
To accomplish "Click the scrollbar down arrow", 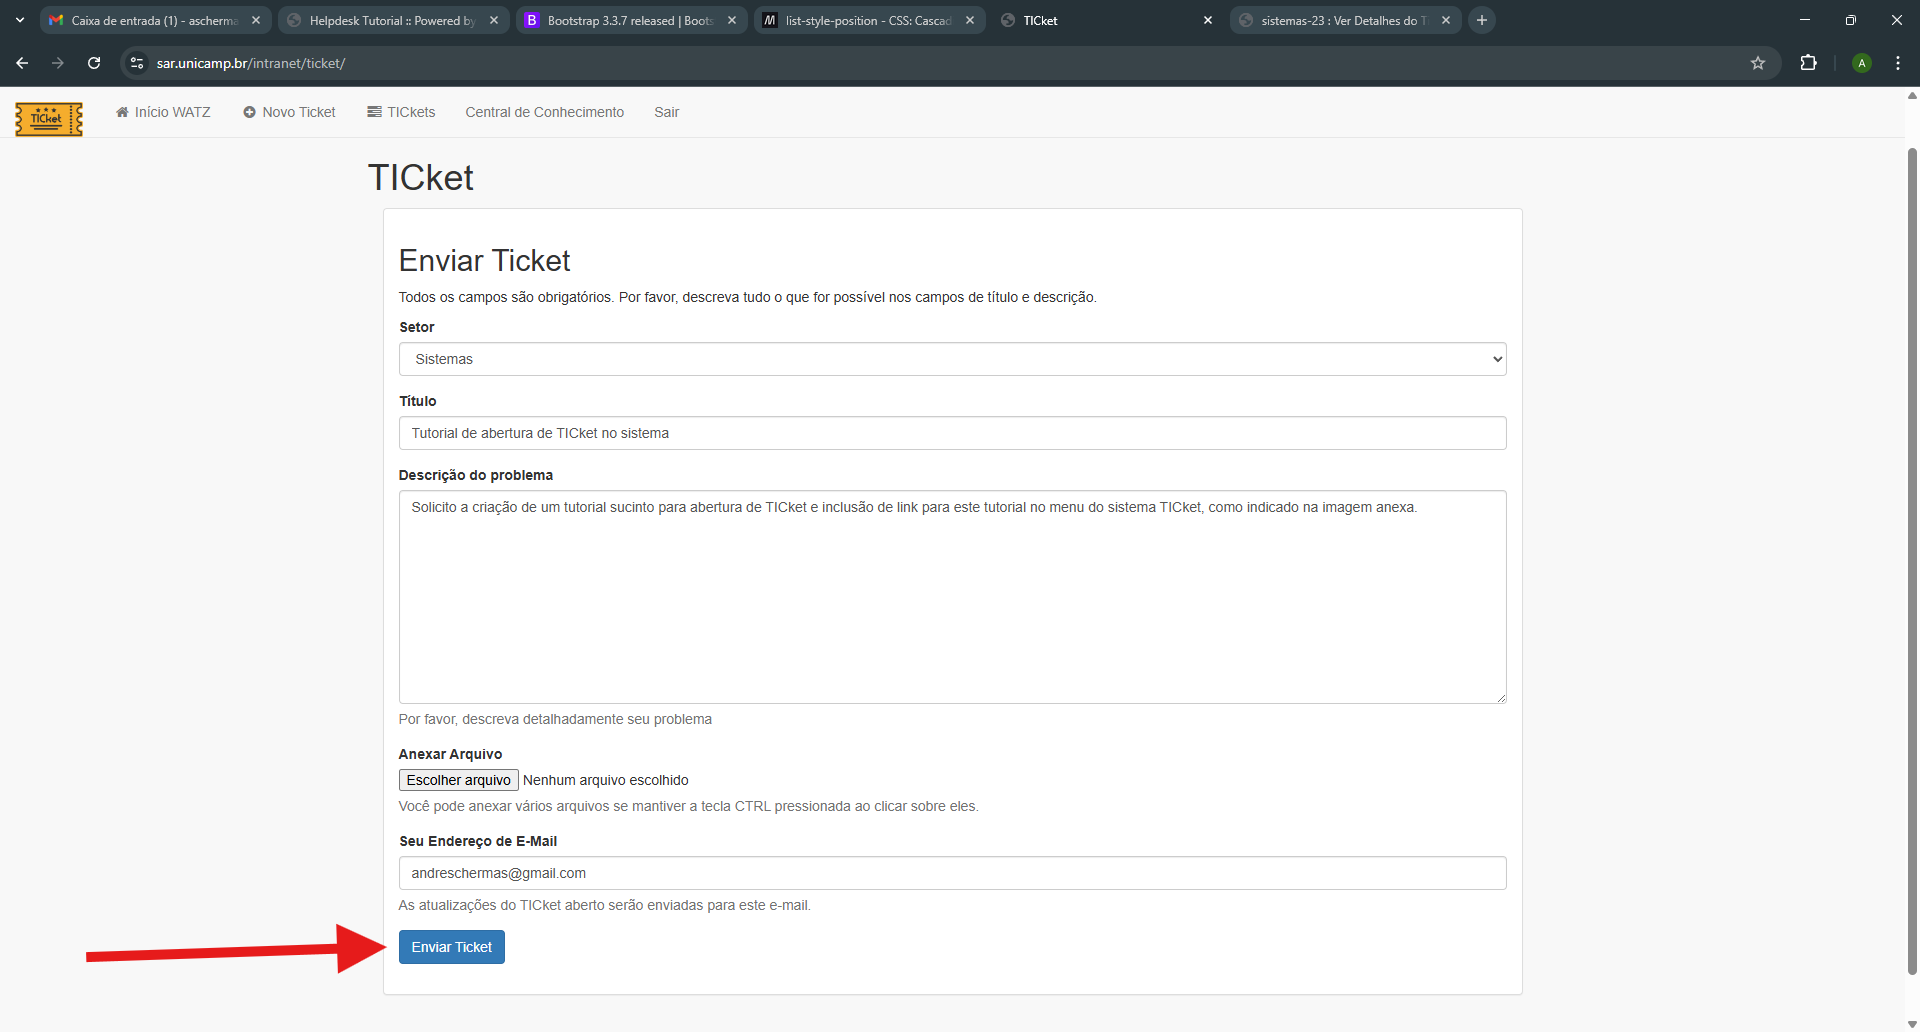I will 1912,1024.
